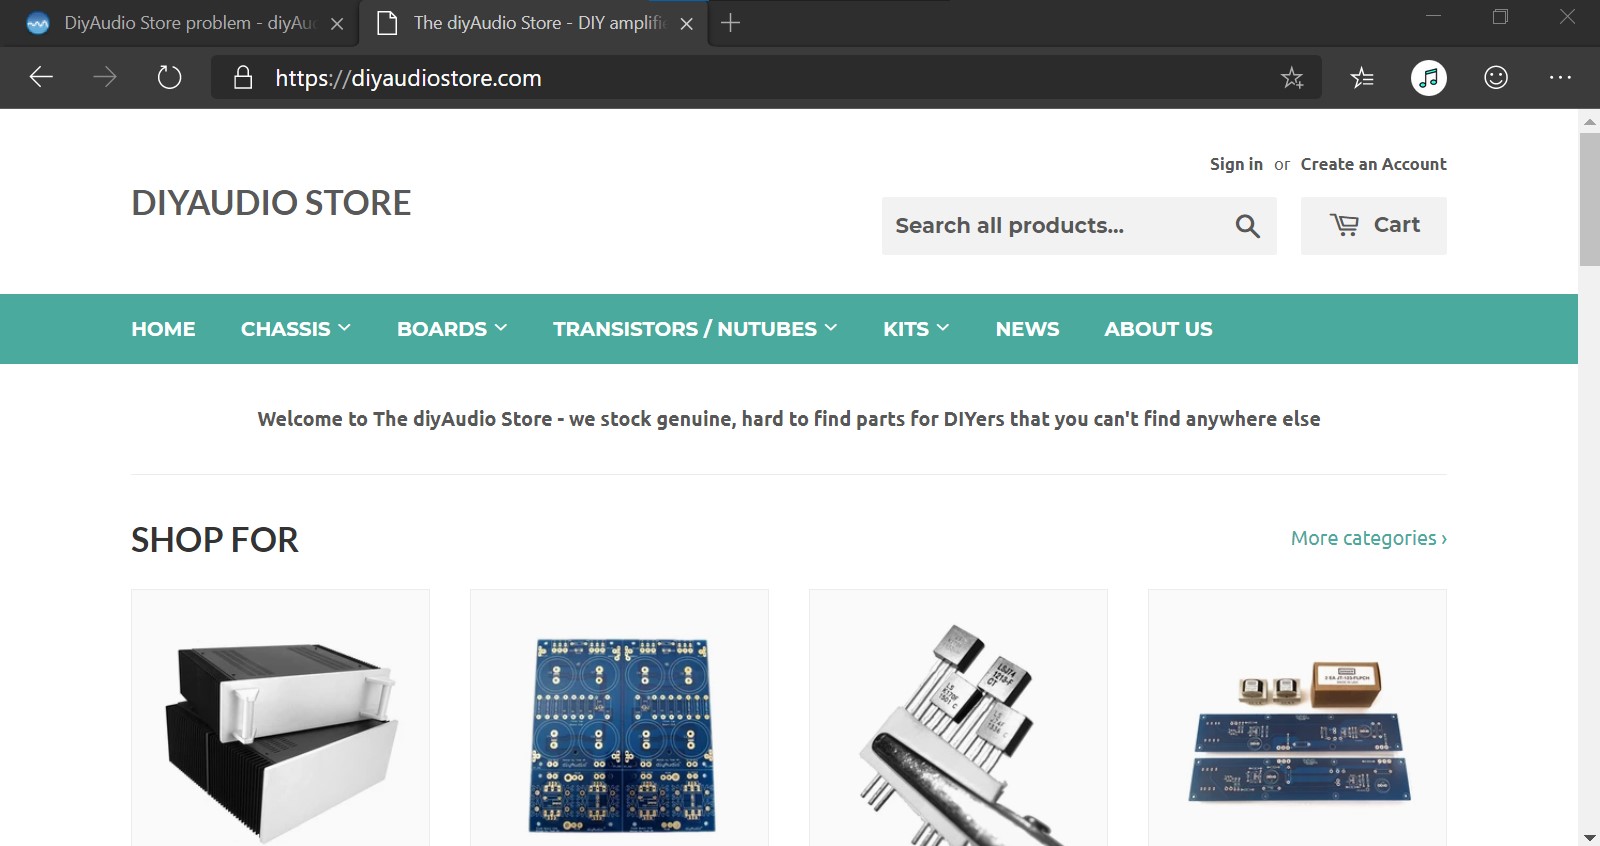View site security lock info

(x=243, y=77)
